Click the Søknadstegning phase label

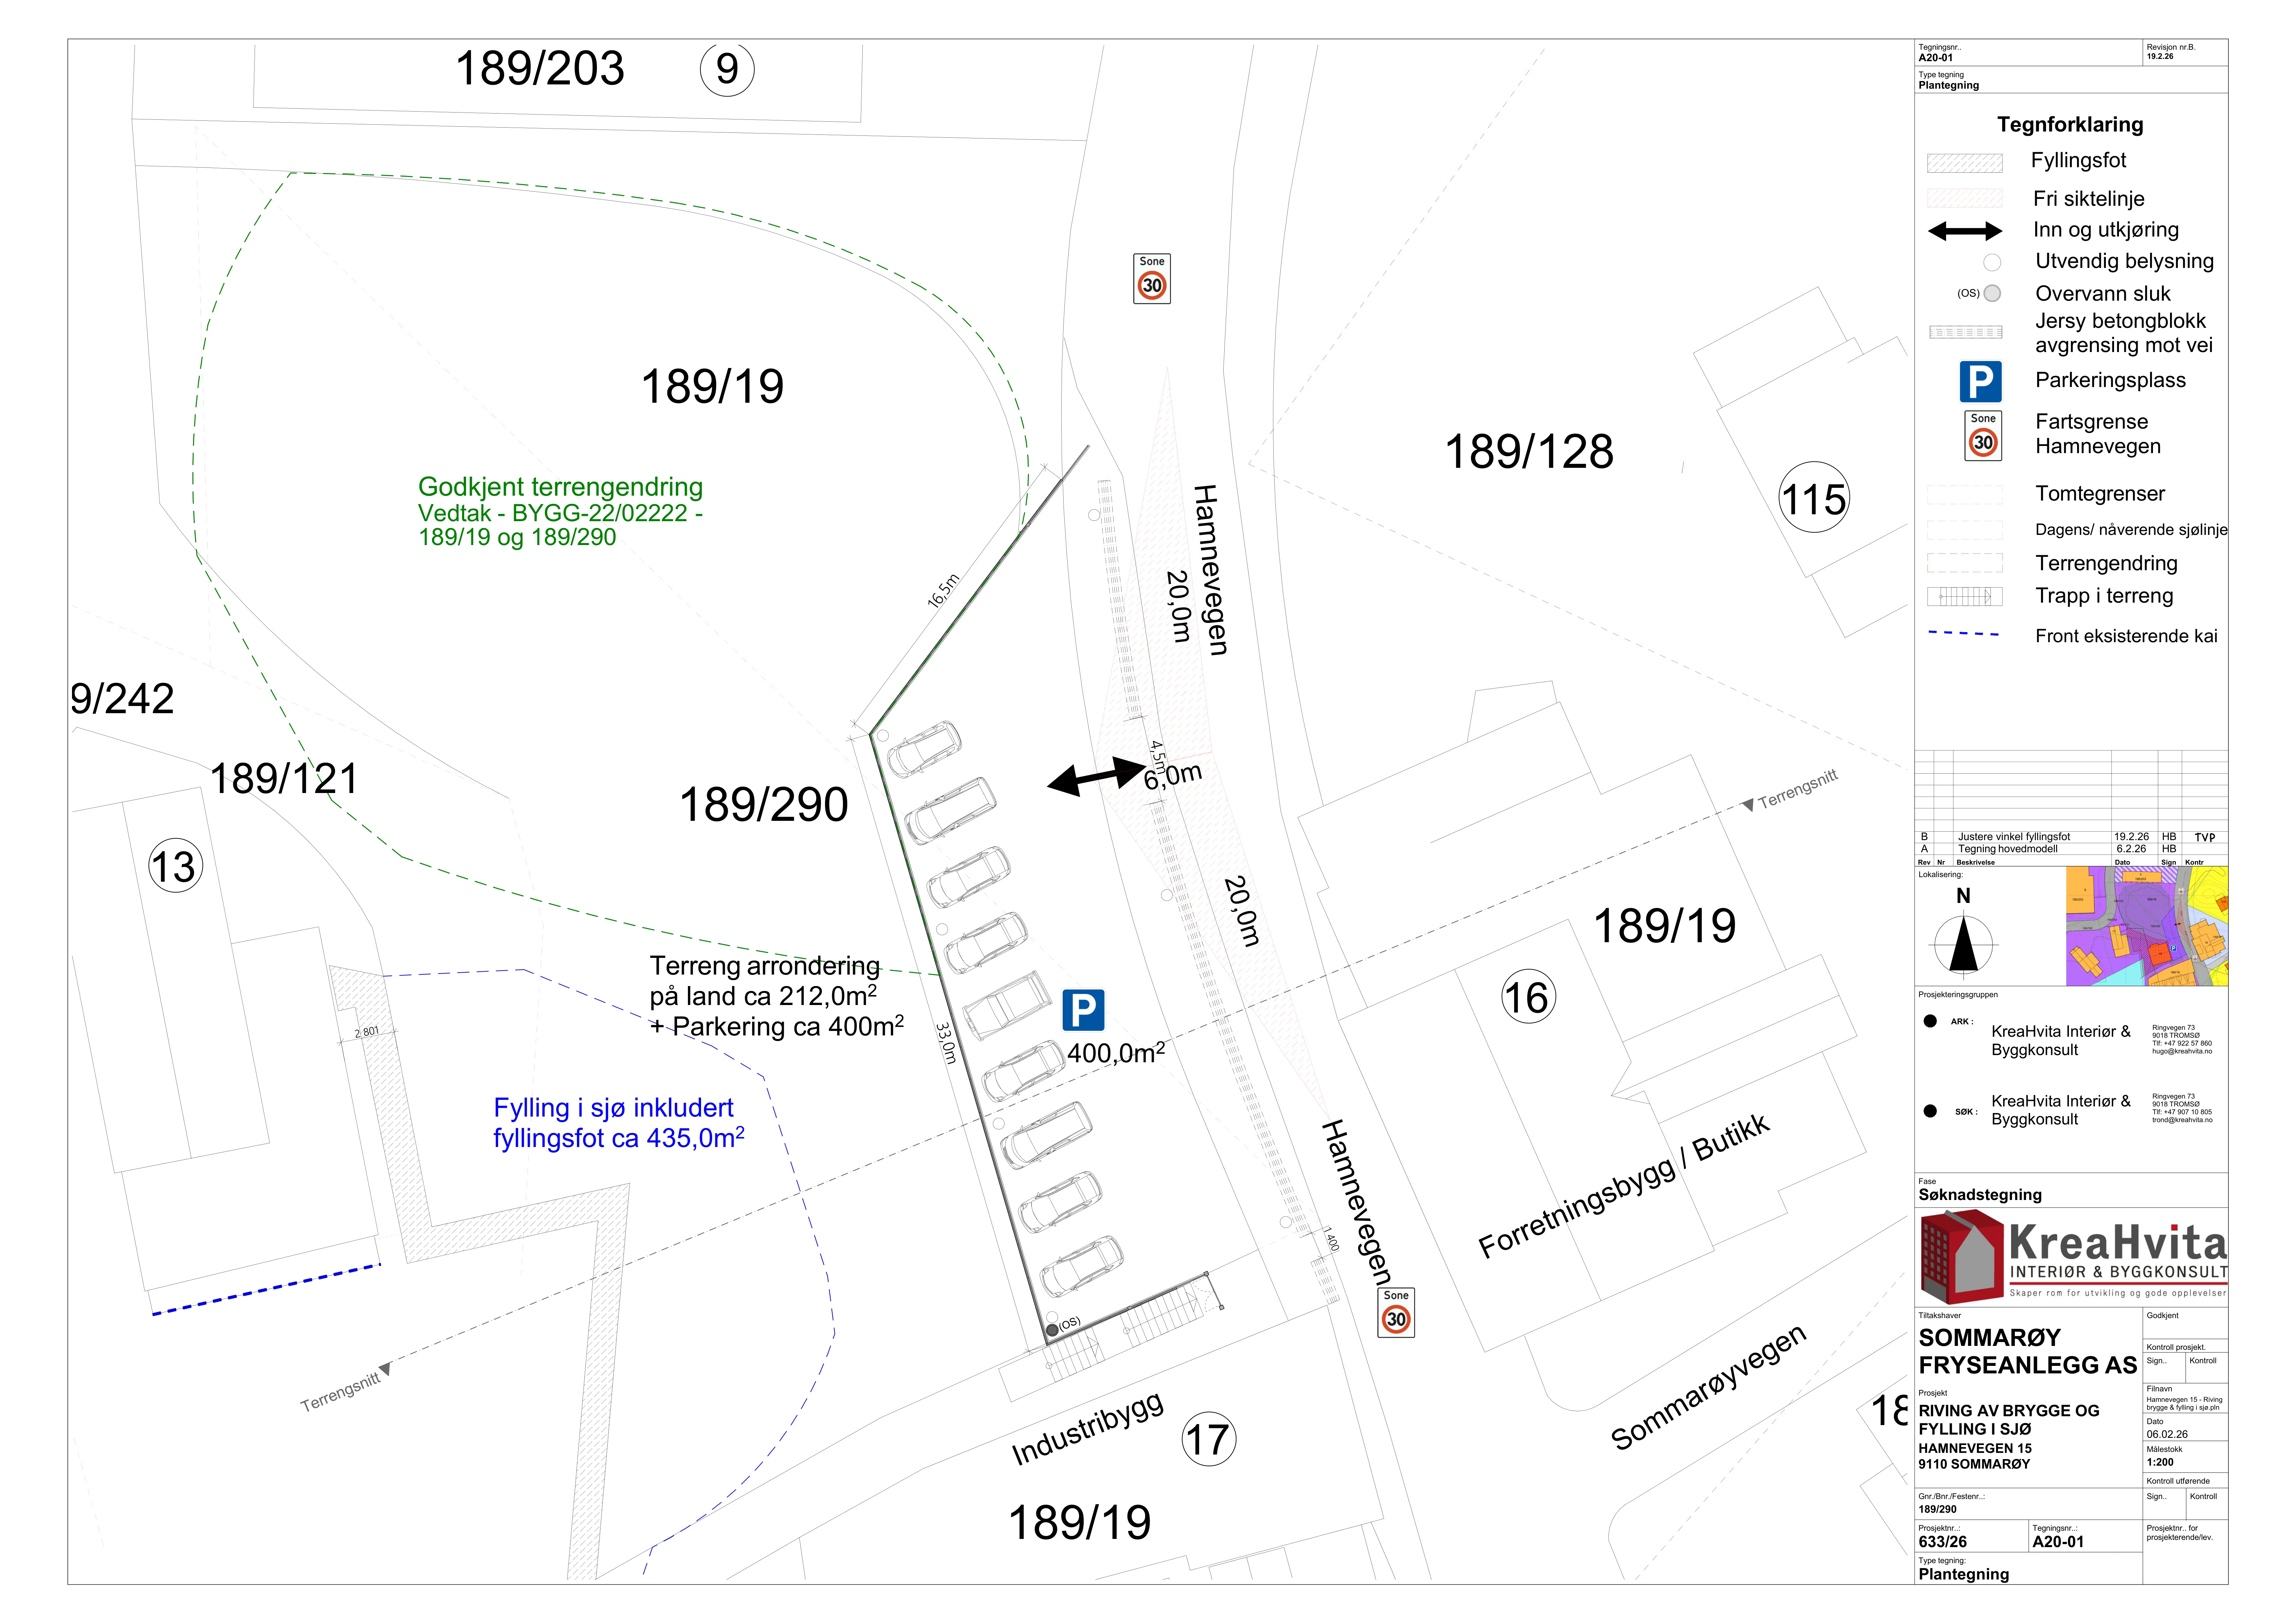1980,1195
